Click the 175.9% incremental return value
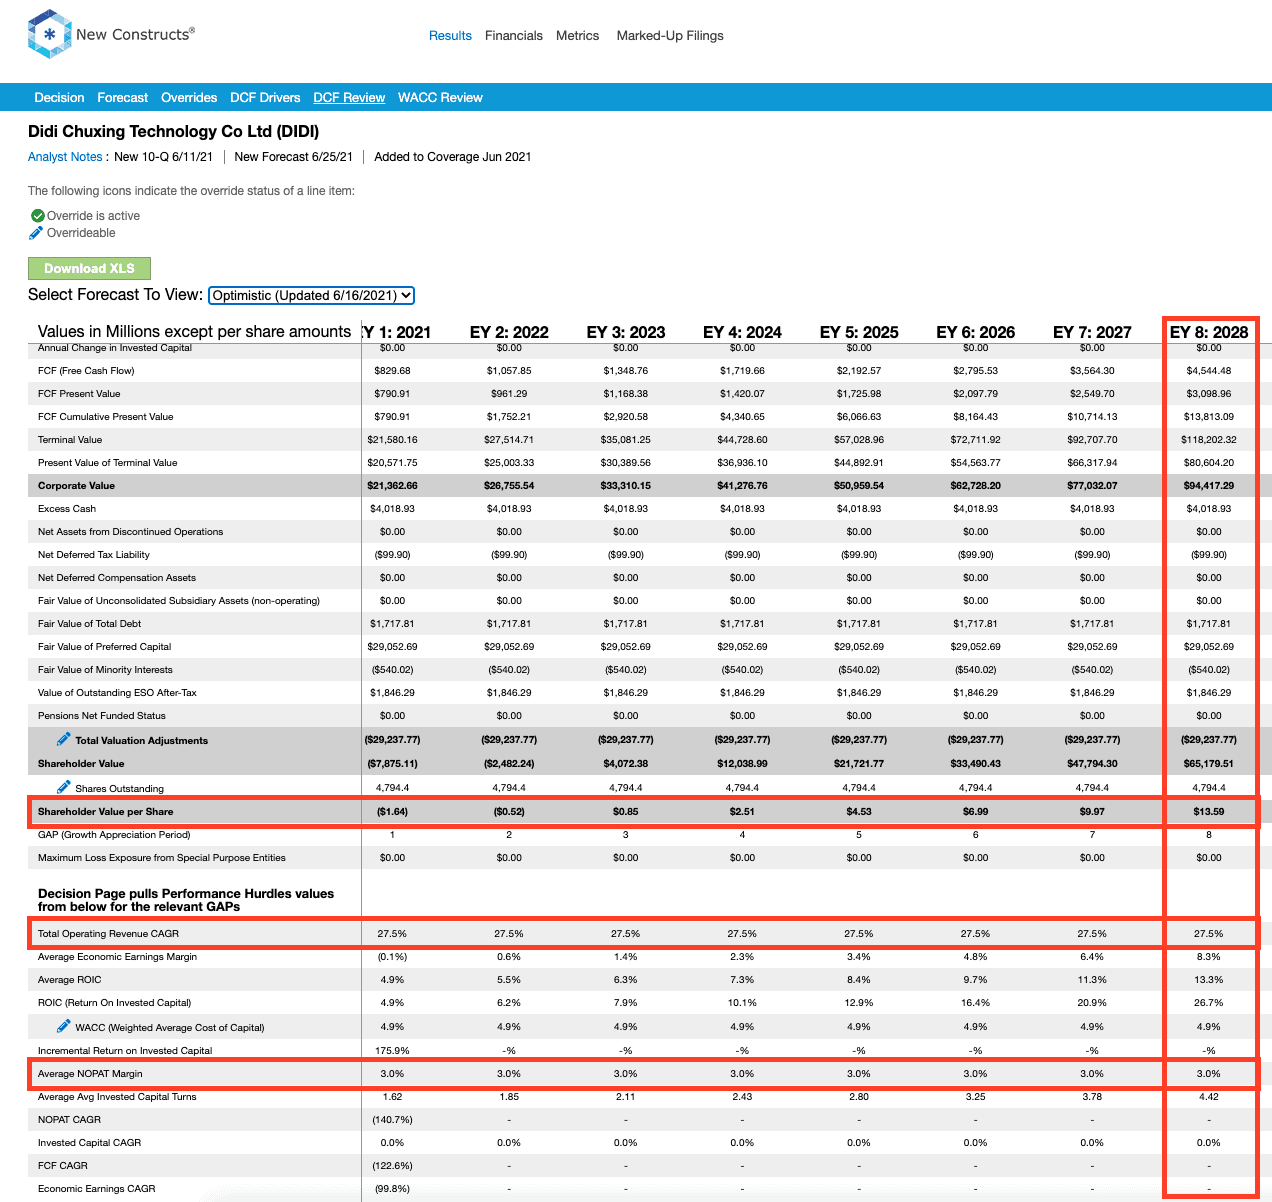1272x1202 pixels. click(392, 1051)
